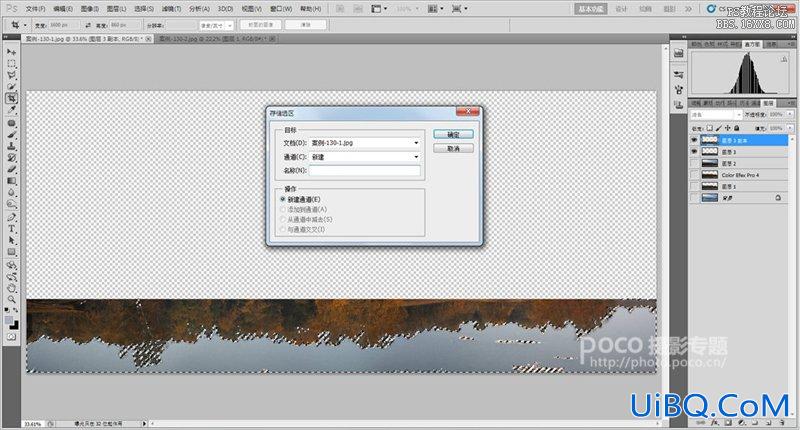This screenshot has height=430, width=800.
Task: Switch to the 案例-130-2.jpg document tab
Action: tap(216, 39)
